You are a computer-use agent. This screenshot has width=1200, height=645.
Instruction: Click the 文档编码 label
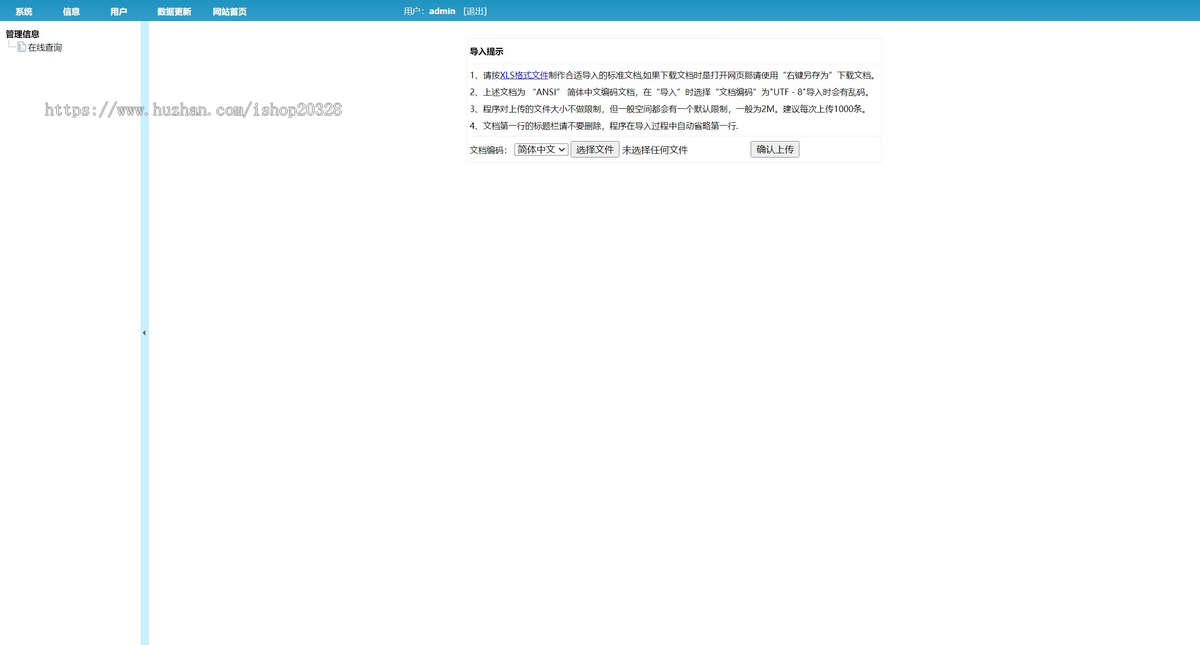point(488,150)
